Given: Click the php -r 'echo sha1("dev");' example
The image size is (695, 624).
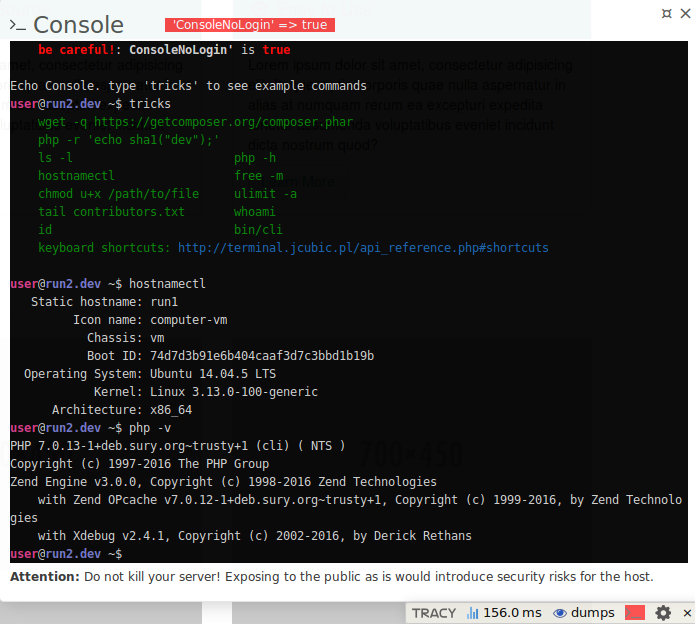Looking at the screenshot, I should pyautogui.click(x=129, y=140).
